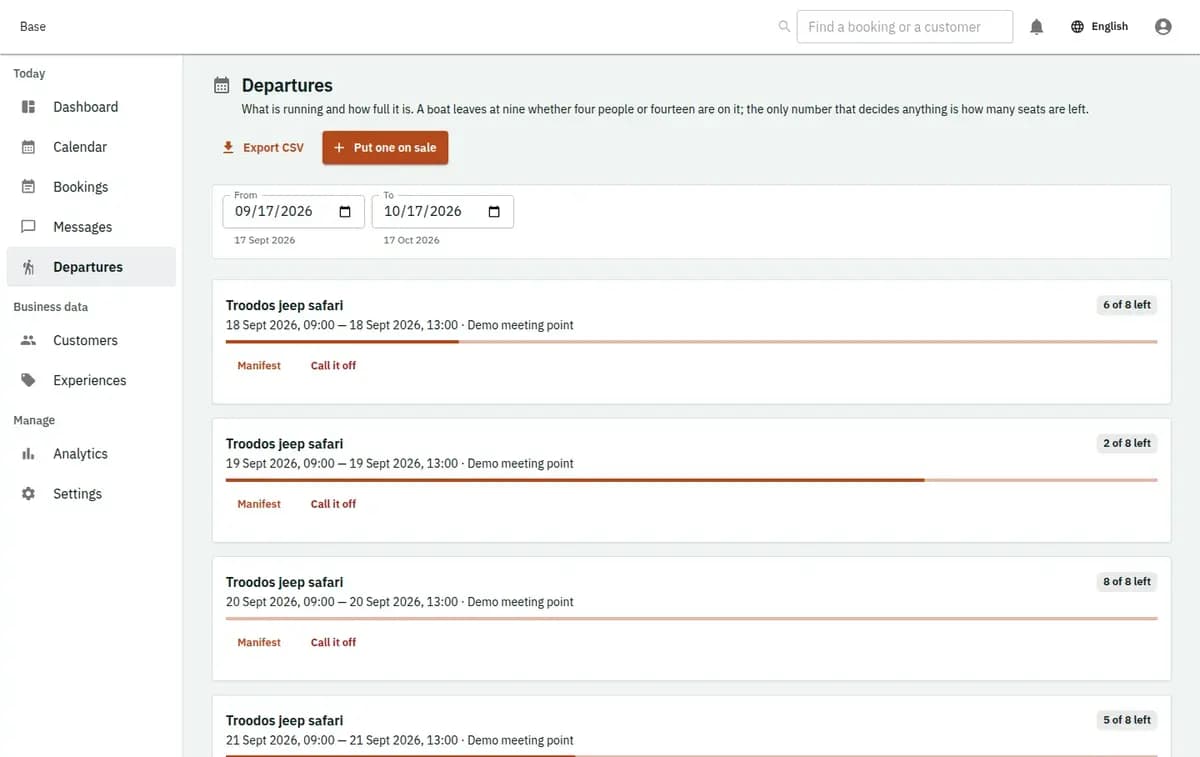Open Manifest for the 19 Sept departure
Screen dimensions: 1200x757
(259, 504)
